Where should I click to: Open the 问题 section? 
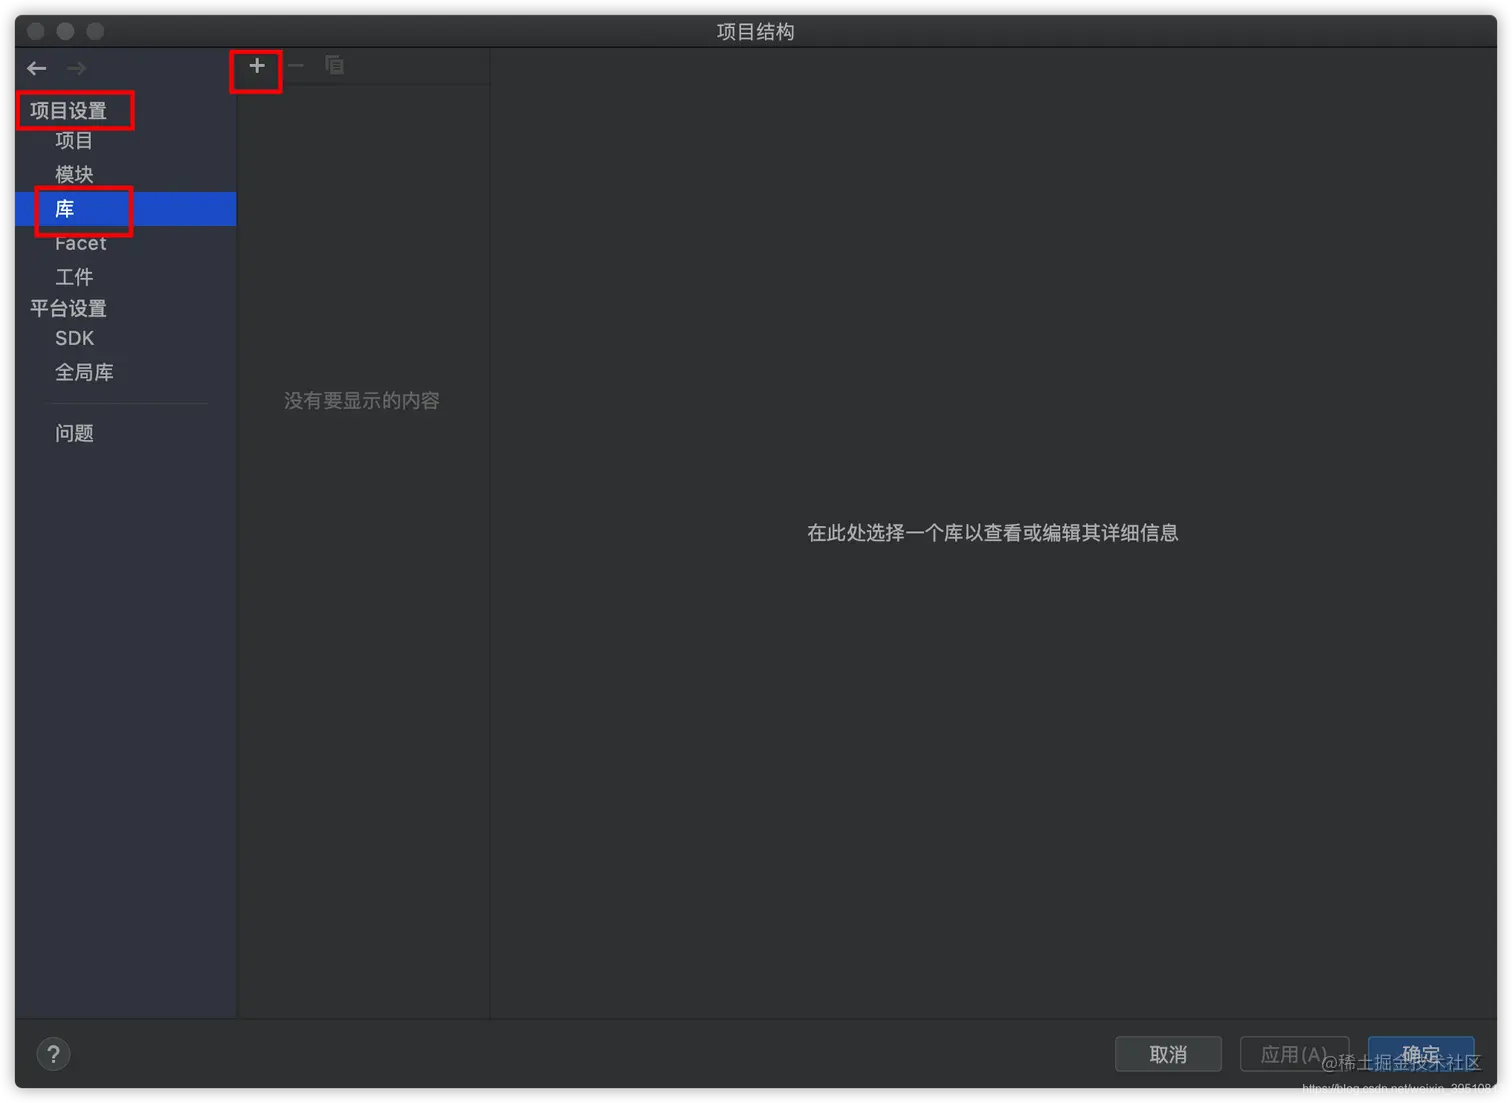tap(74, 433)
